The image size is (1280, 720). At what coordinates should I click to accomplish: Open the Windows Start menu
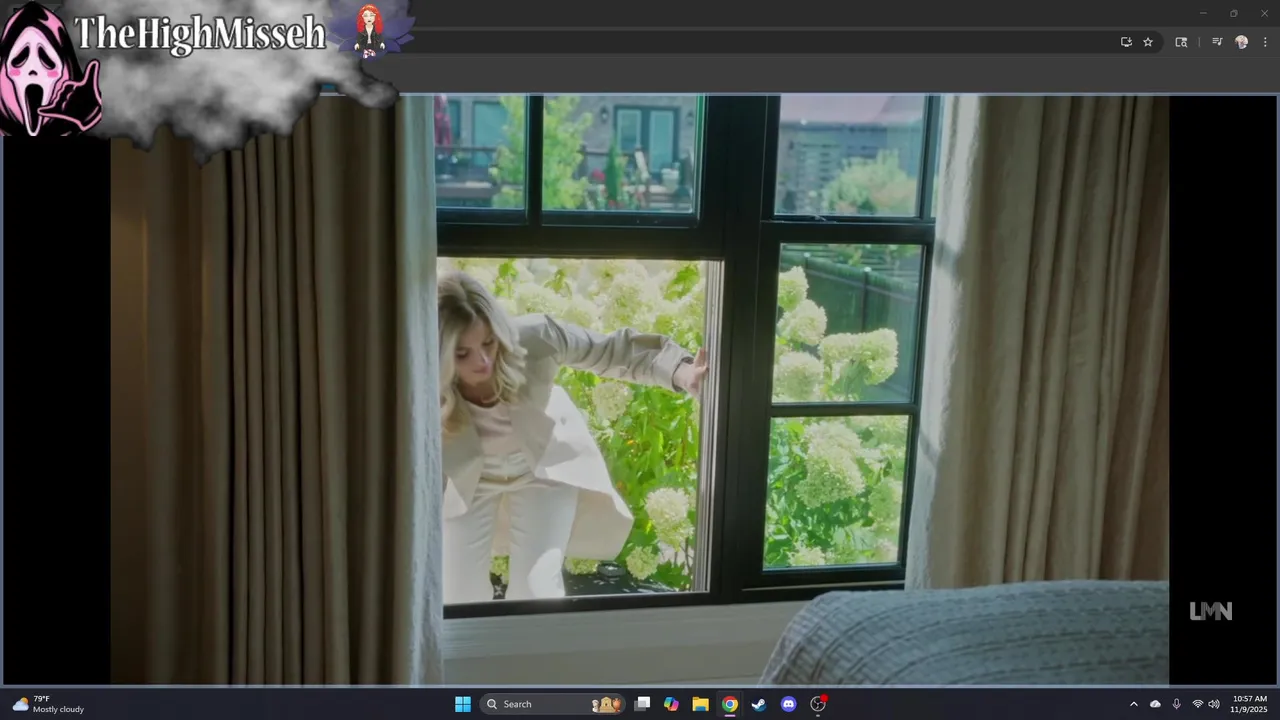463,704
